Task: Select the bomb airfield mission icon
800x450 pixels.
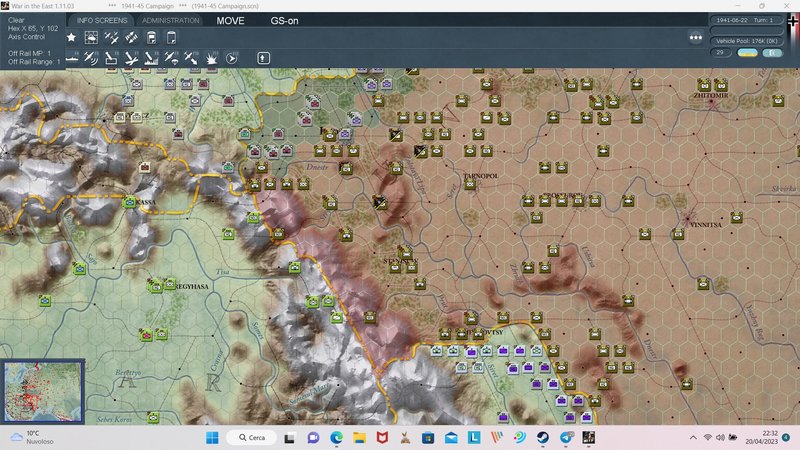Action: (131, 58)
